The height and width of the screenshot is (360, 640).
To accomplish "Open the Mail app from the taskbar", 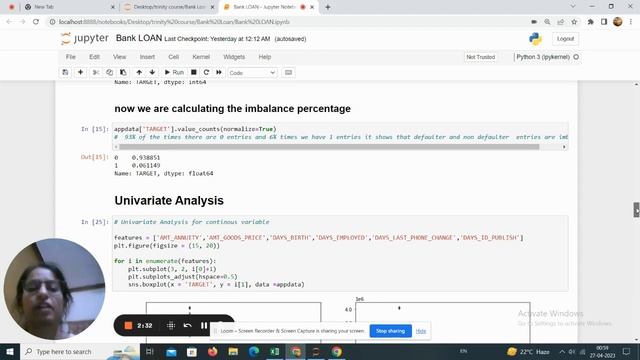I will 171,351.
